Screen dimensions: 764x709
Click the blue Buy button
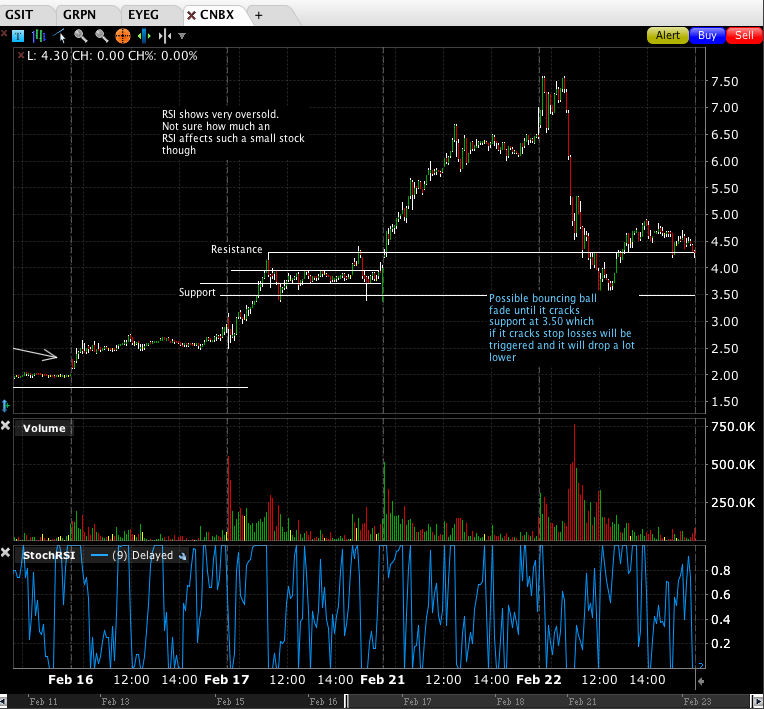[x=707, y=36]
